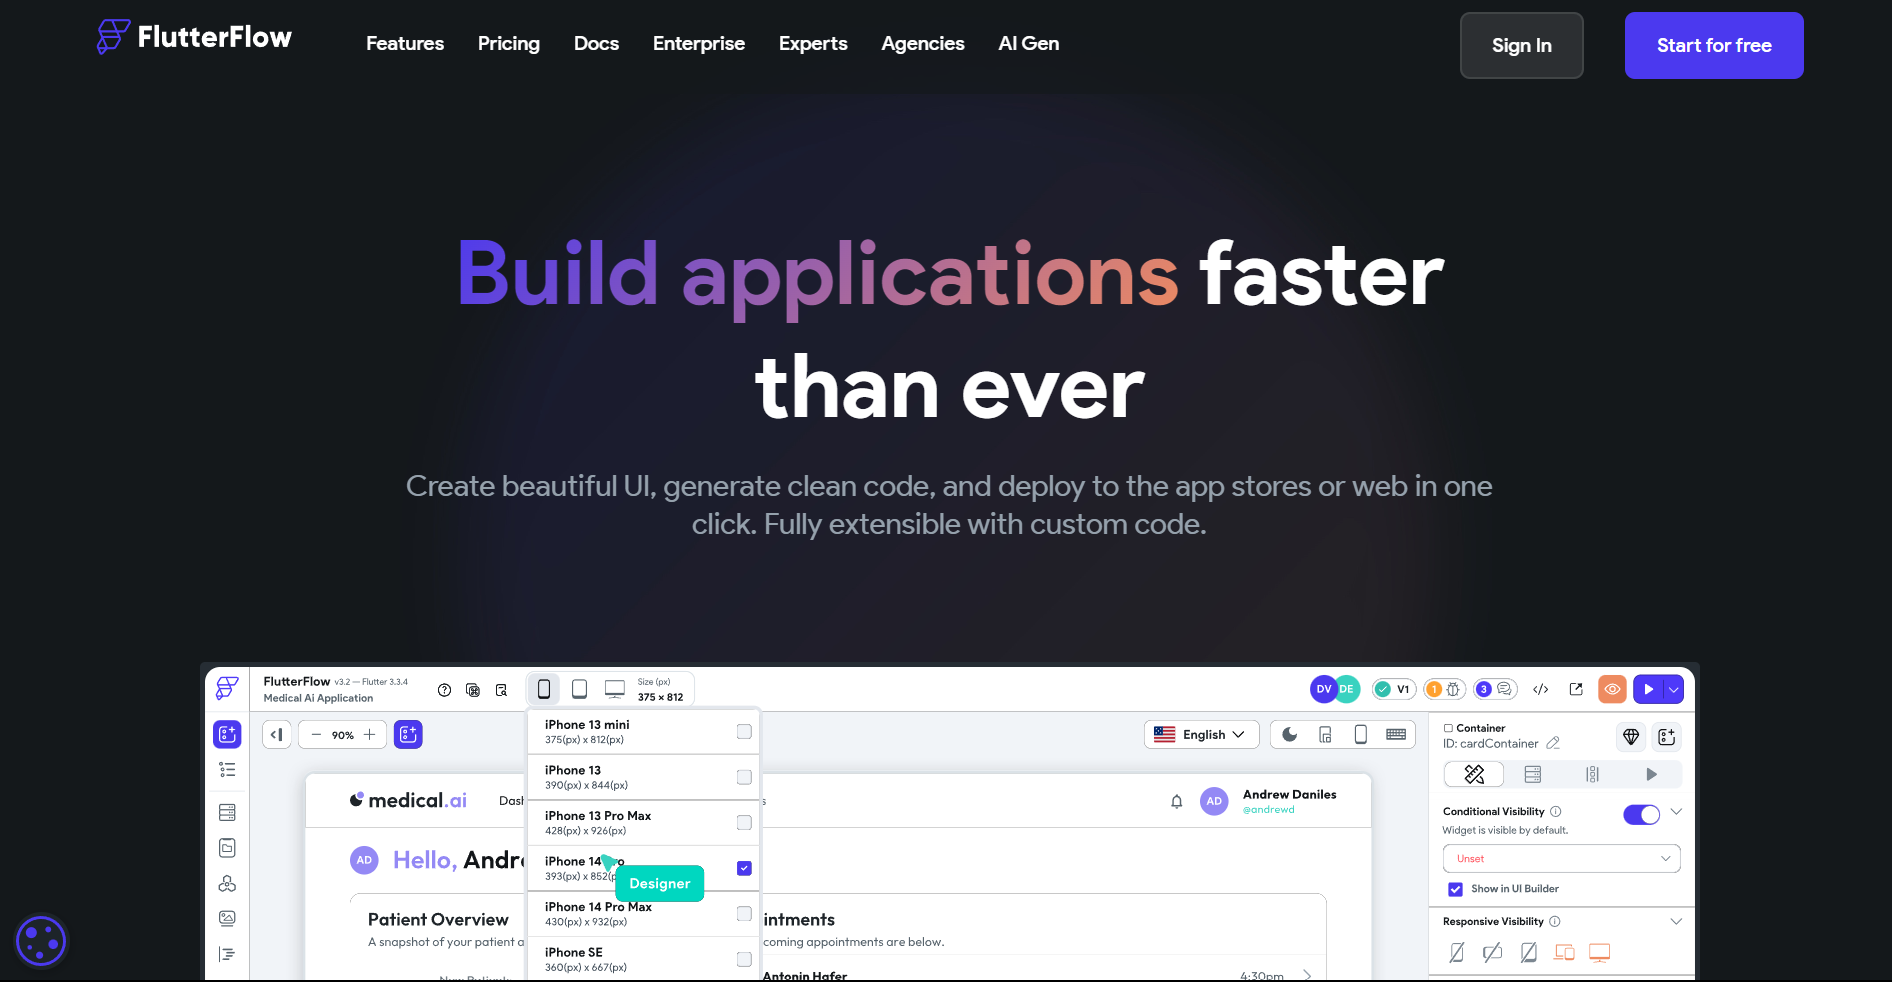The width and height of the screenshot is (1892, 982).
Task: Open the V1 version selector
Action: pyautogui.click(x=1393, y=689)
